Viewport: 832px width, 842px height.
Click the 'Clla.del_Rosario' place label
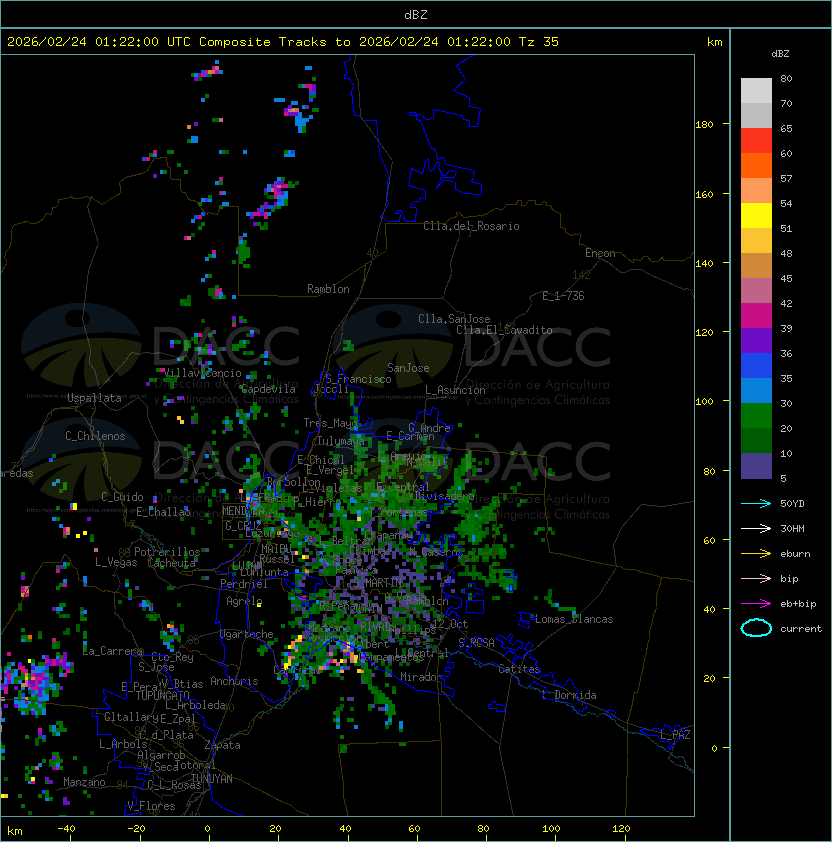click(x=471, y=226)
